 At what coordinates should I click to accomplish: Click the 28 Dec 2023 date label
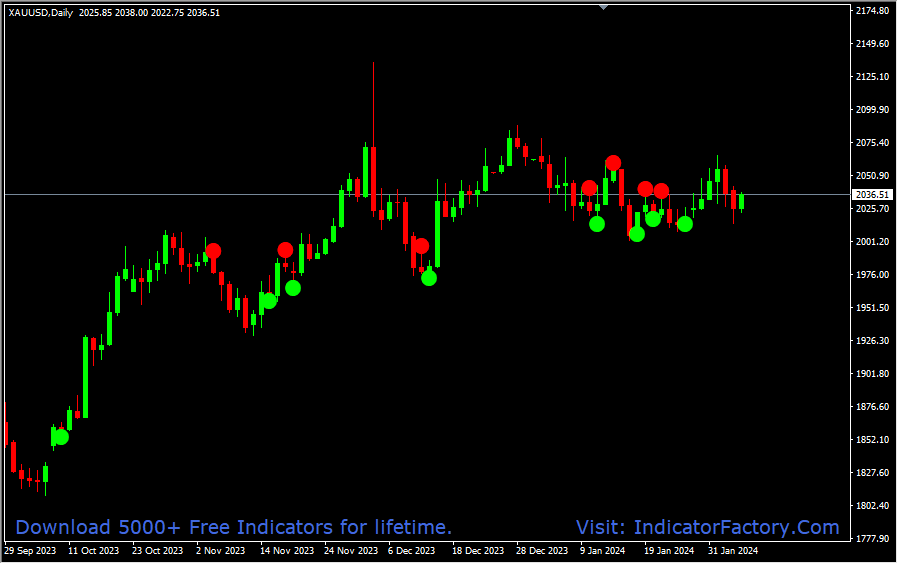click(542, 551)
